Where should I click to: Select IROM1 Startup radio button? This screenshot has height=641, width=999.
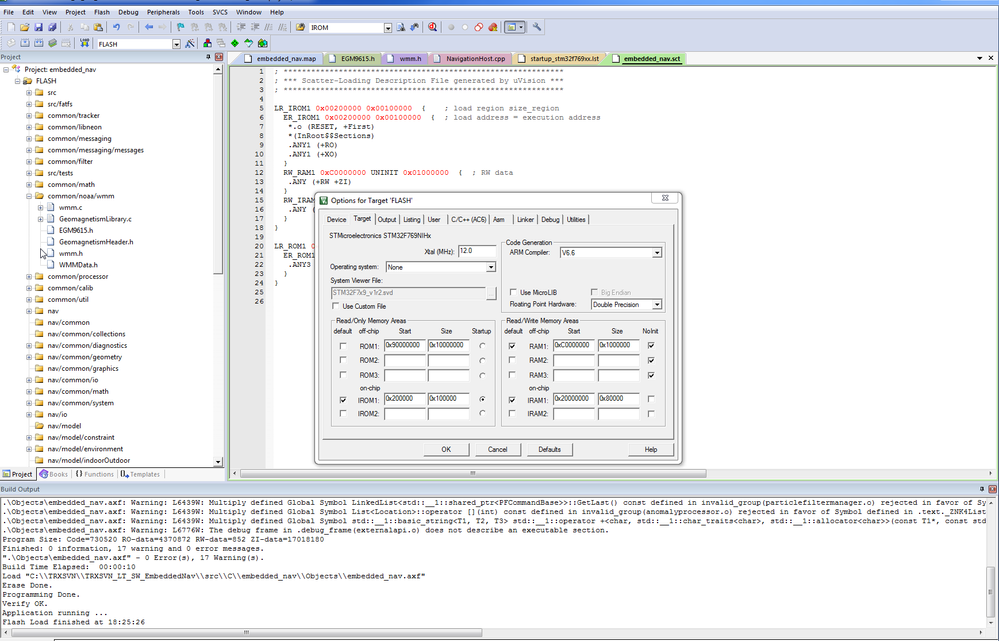[x=482, y=400]
